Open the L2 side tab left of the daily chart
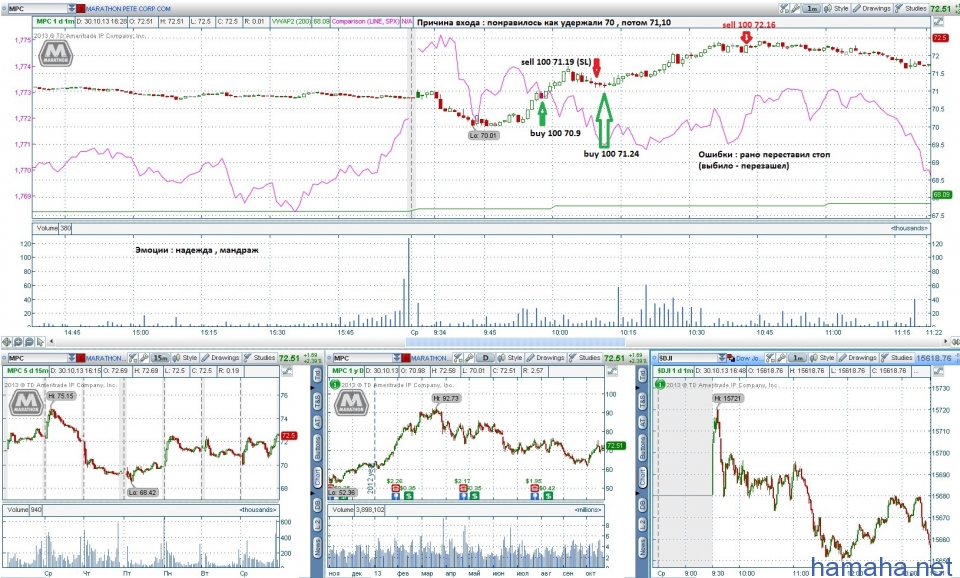This screenshot has width=960, height=578. pos(318,524)
